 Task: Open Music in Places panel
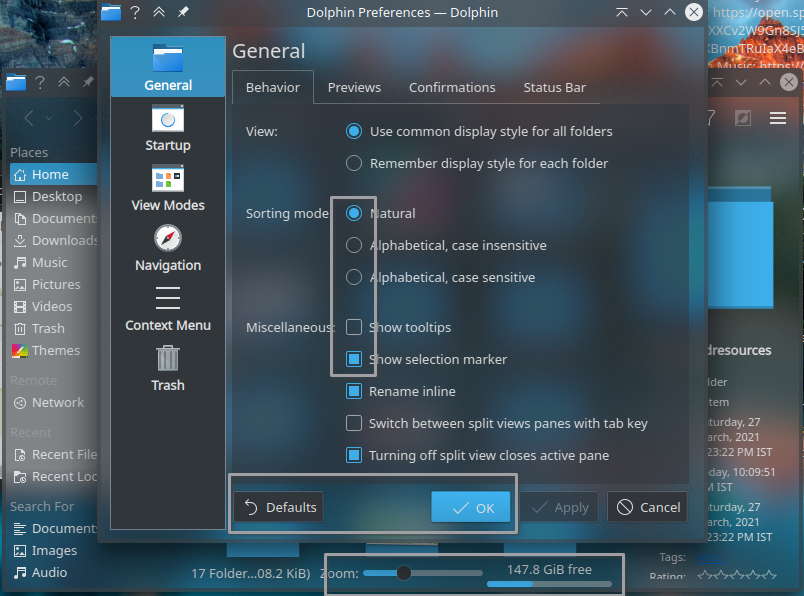[53, 263]
